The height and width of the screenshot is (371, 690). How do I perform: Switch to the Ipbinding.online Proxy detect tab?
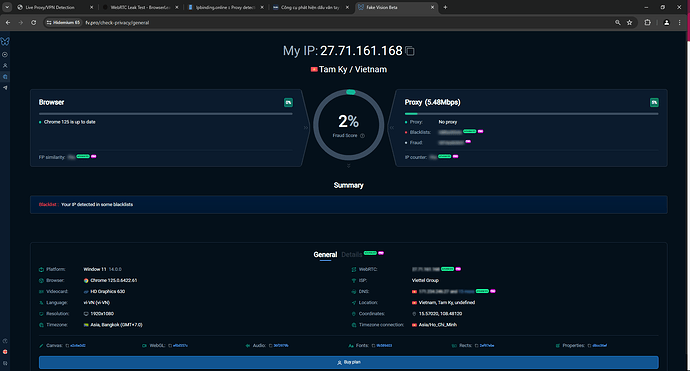pyautogui.click(x=225, y=7)
